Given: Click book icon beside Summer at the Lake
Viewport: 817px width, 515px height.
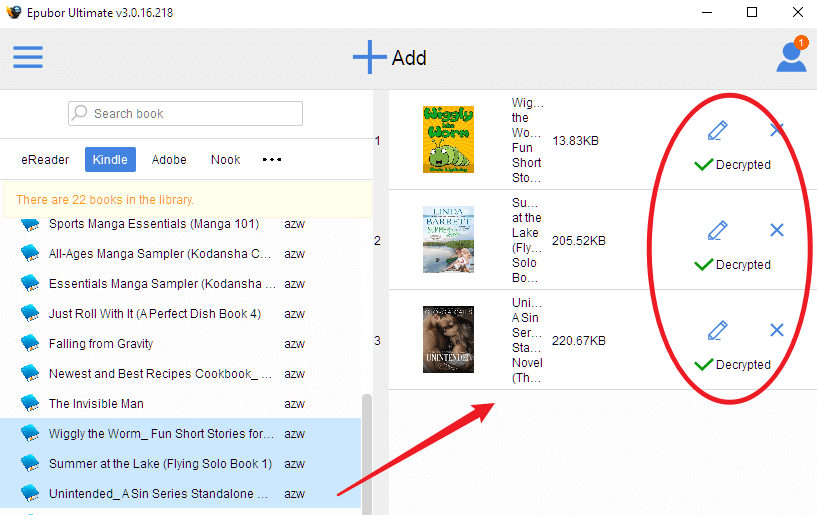Looking at the screenshot, I should point(30,463).
